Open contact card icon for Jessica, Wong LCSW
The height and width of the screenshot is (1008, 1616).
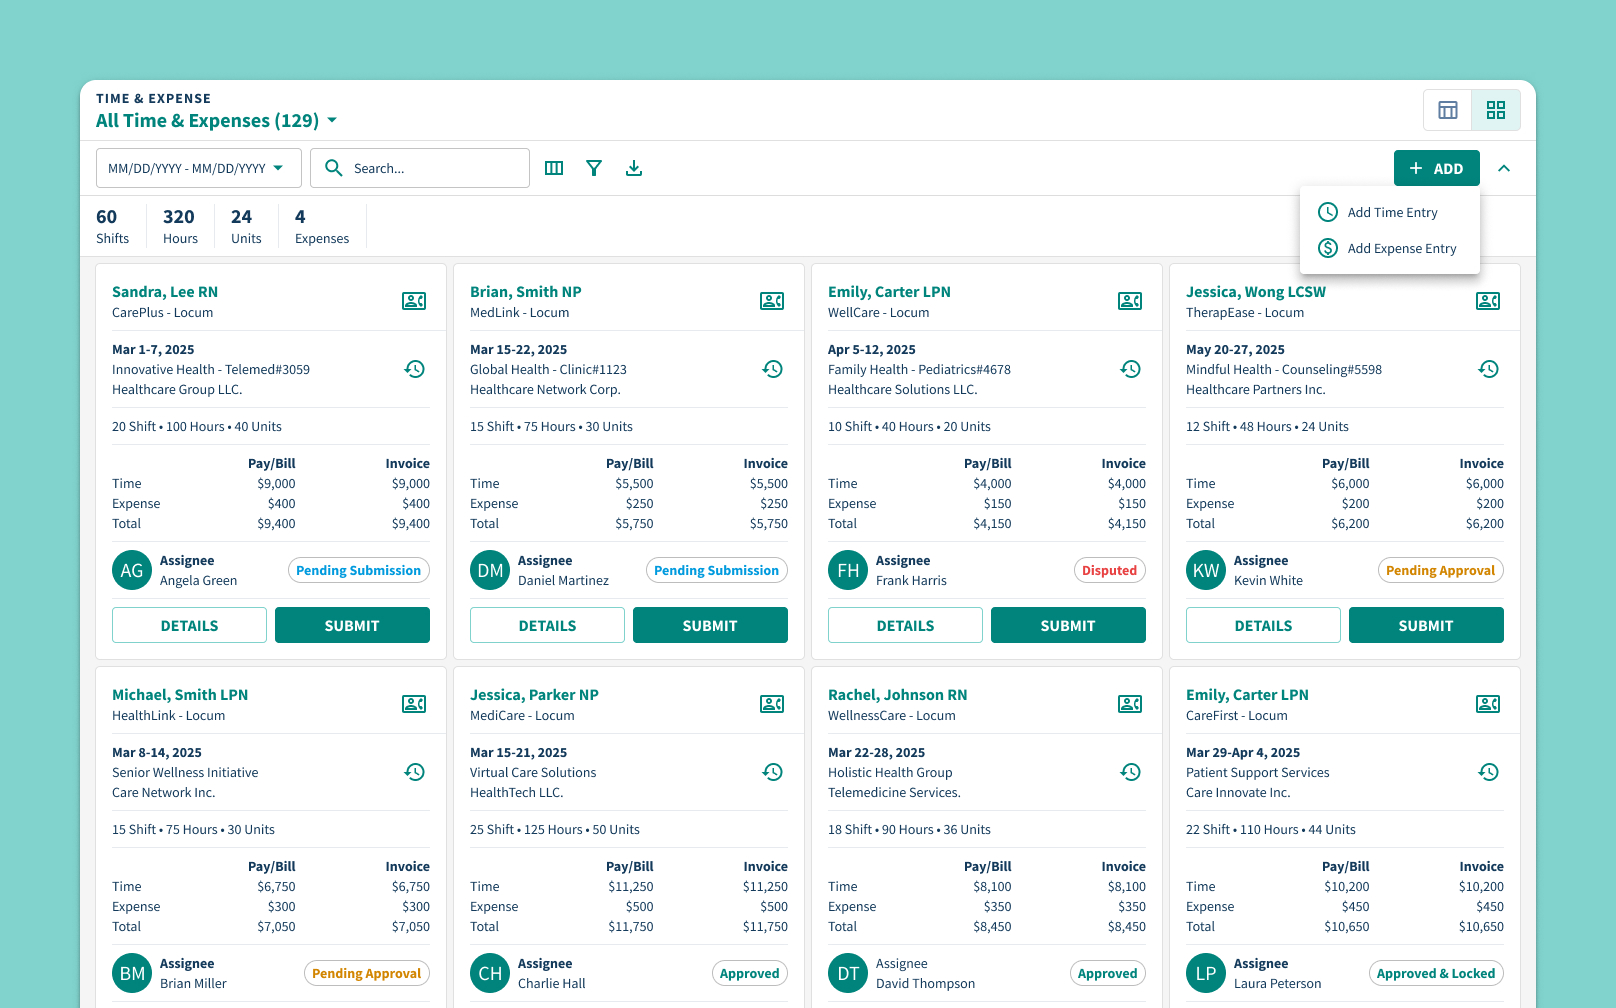click(x=1488, y=301)
